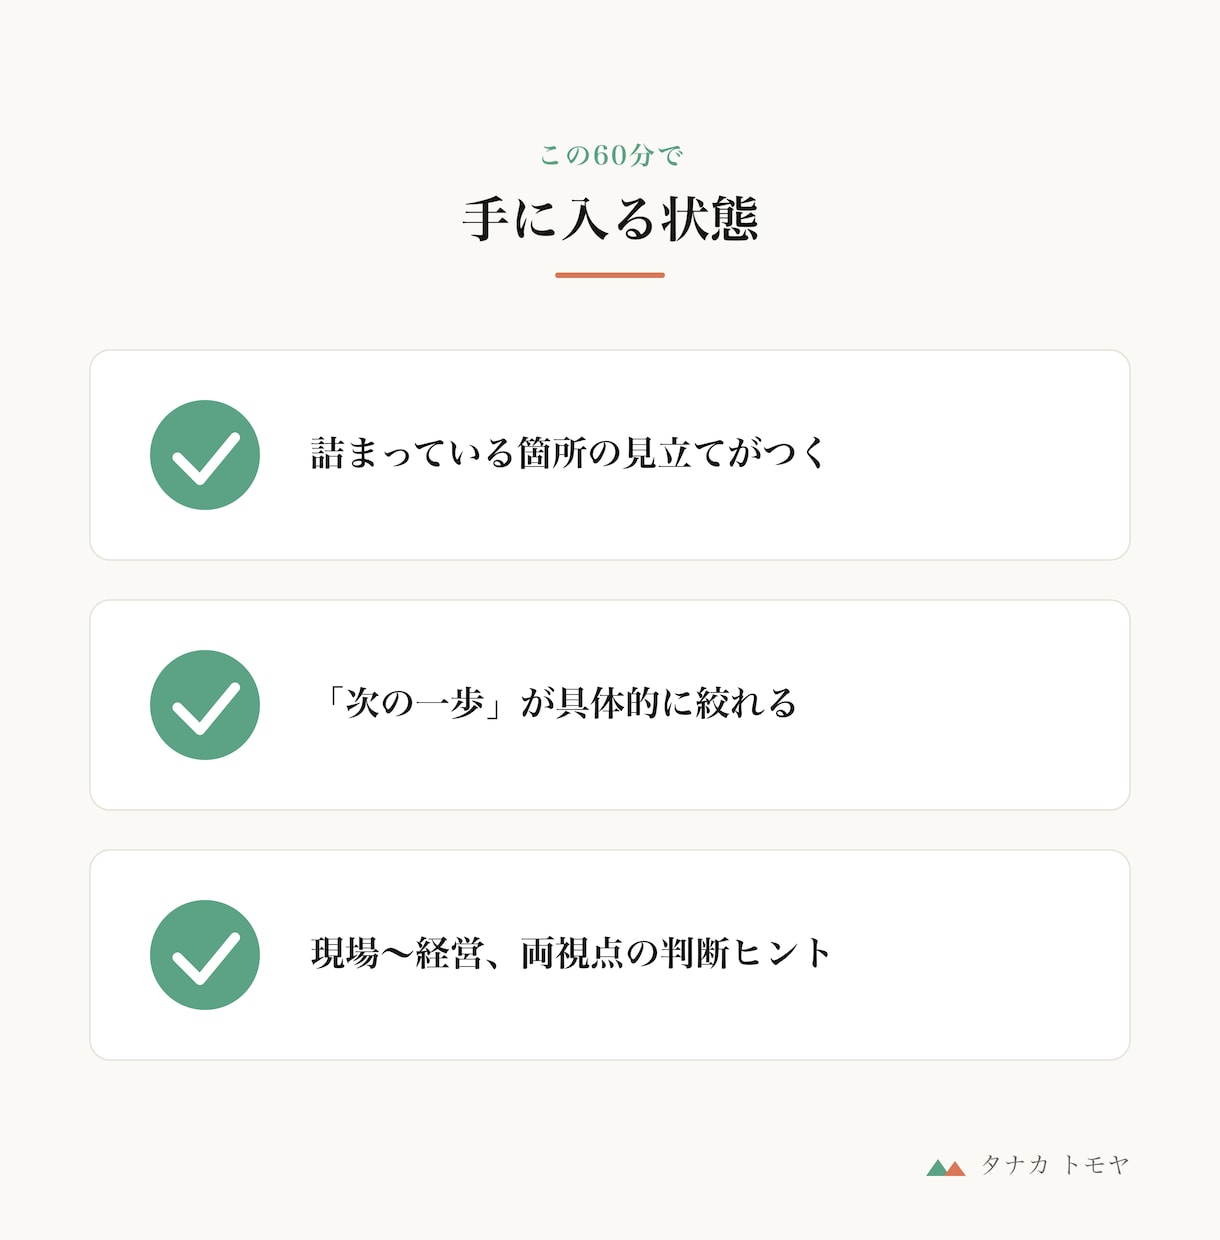
Task: Click the green checkmark beside 現場〜経営
Action: tap(205, 955)
